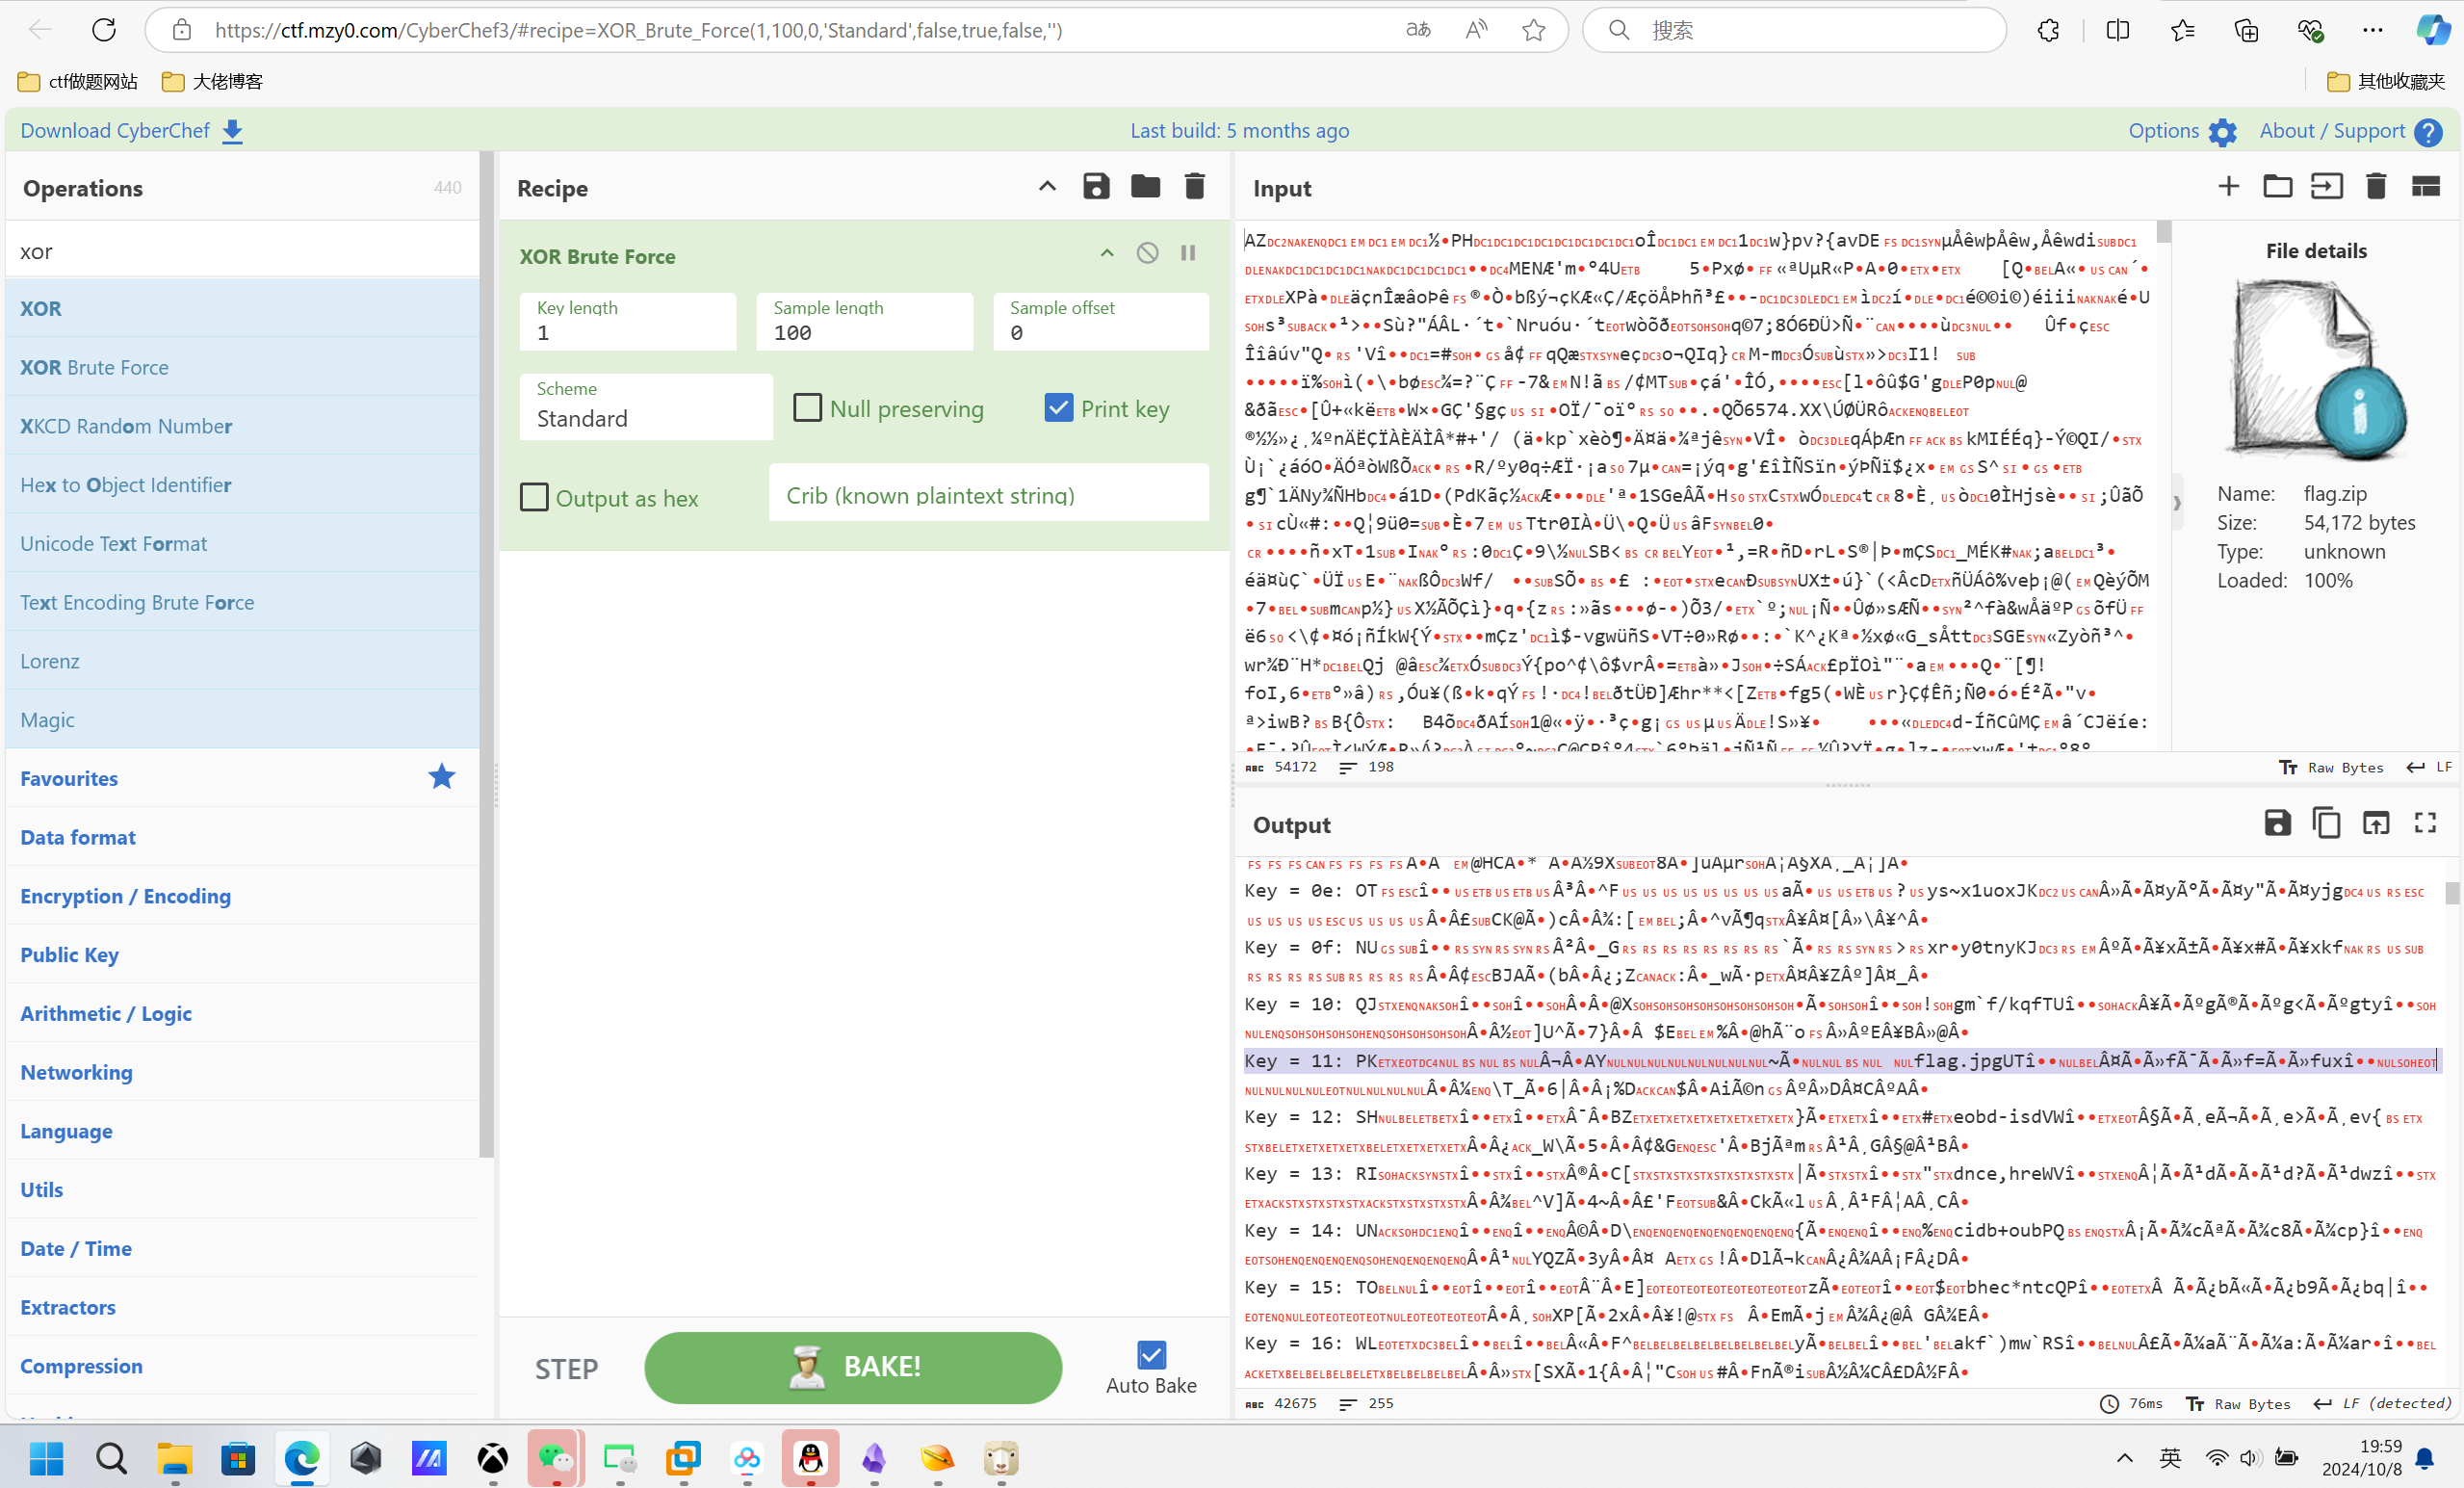
Task: Enable Output as hex checkbox
Action: point(534,497)
